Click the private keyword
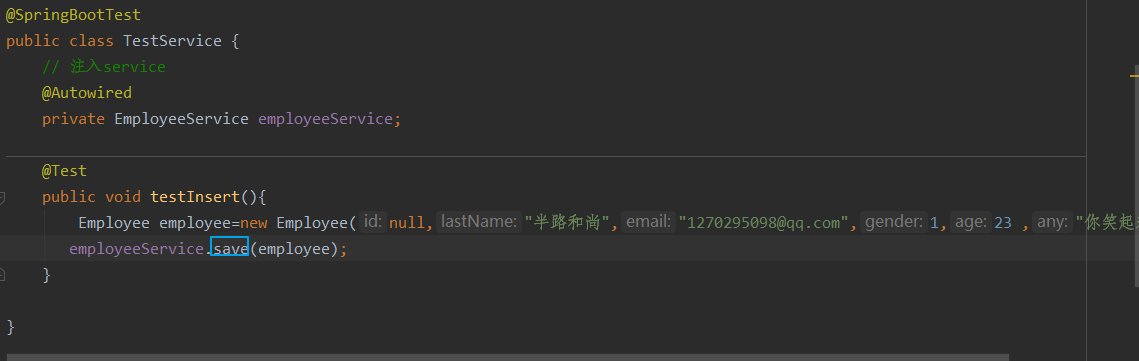Viewport: 1139px width, 361px height. tap(73, 119)
